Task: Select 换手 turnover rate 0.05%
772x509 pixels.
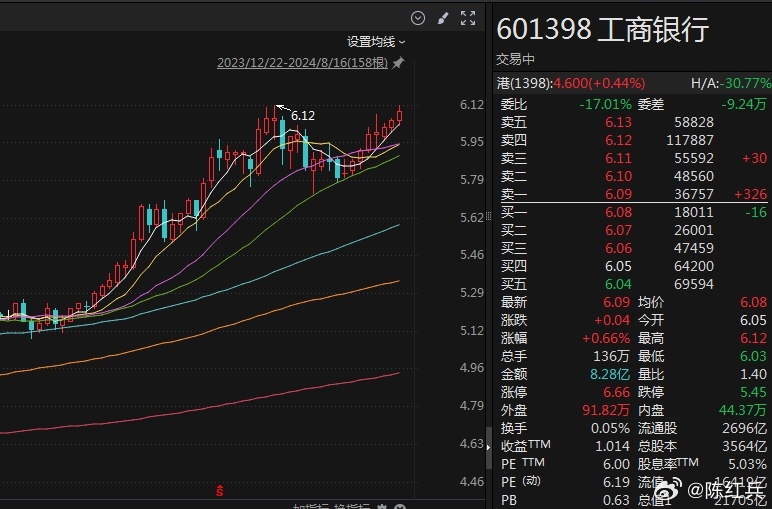Action: tap(611, 428)
